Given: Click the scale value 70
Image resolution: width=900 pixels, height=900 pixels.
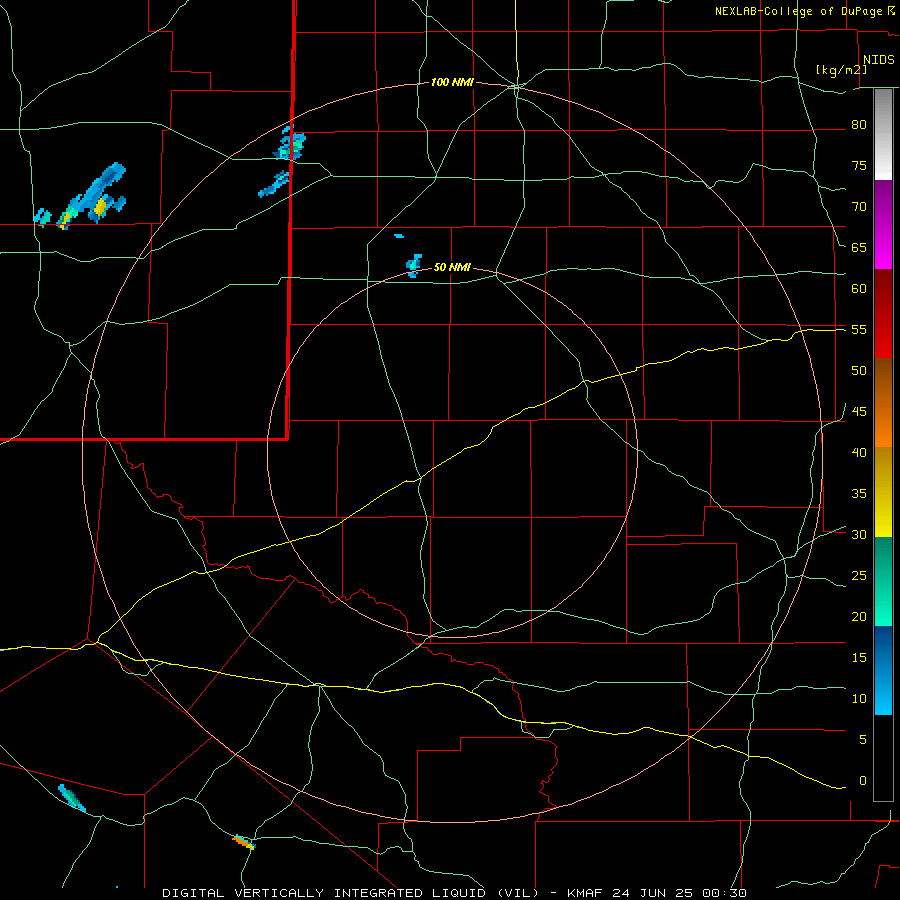Looking at the screenshot, I should [859, 207].
